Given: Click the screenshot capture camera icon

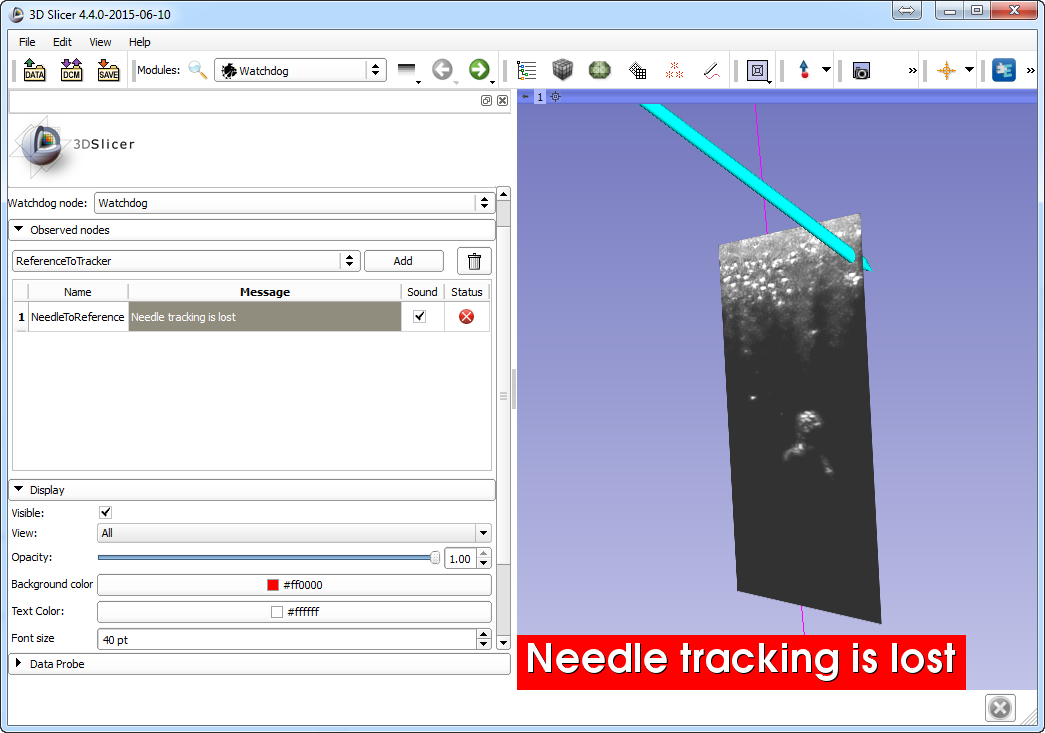Looking at the screenshot, I should point(861,70).
